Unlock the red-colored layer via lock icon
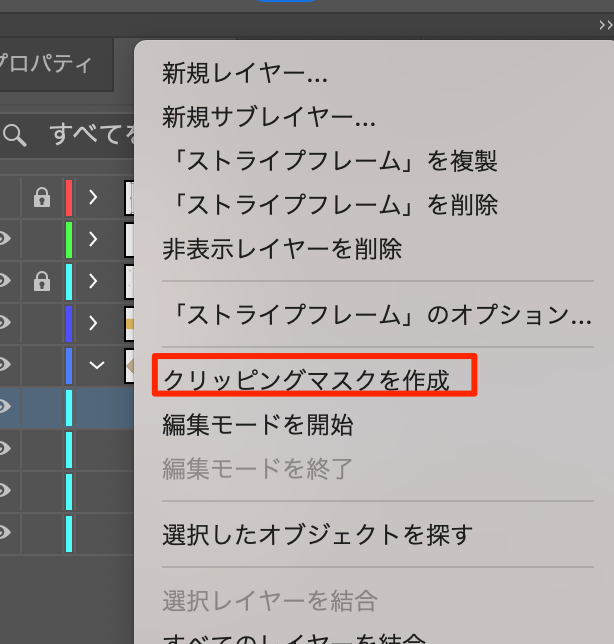614x644 pixels. (41, 198)
